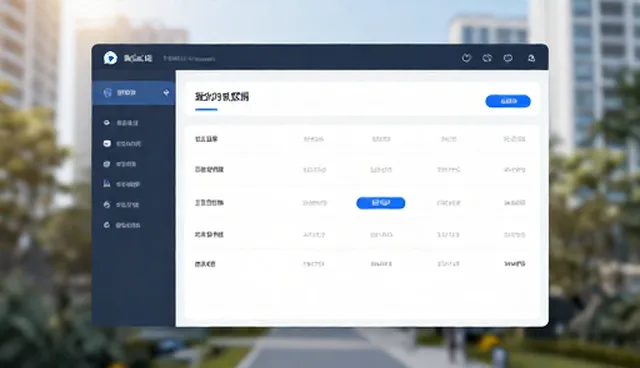Click the icon of the highlighted sidebar item
640x368 pixels.
point(107,93)
